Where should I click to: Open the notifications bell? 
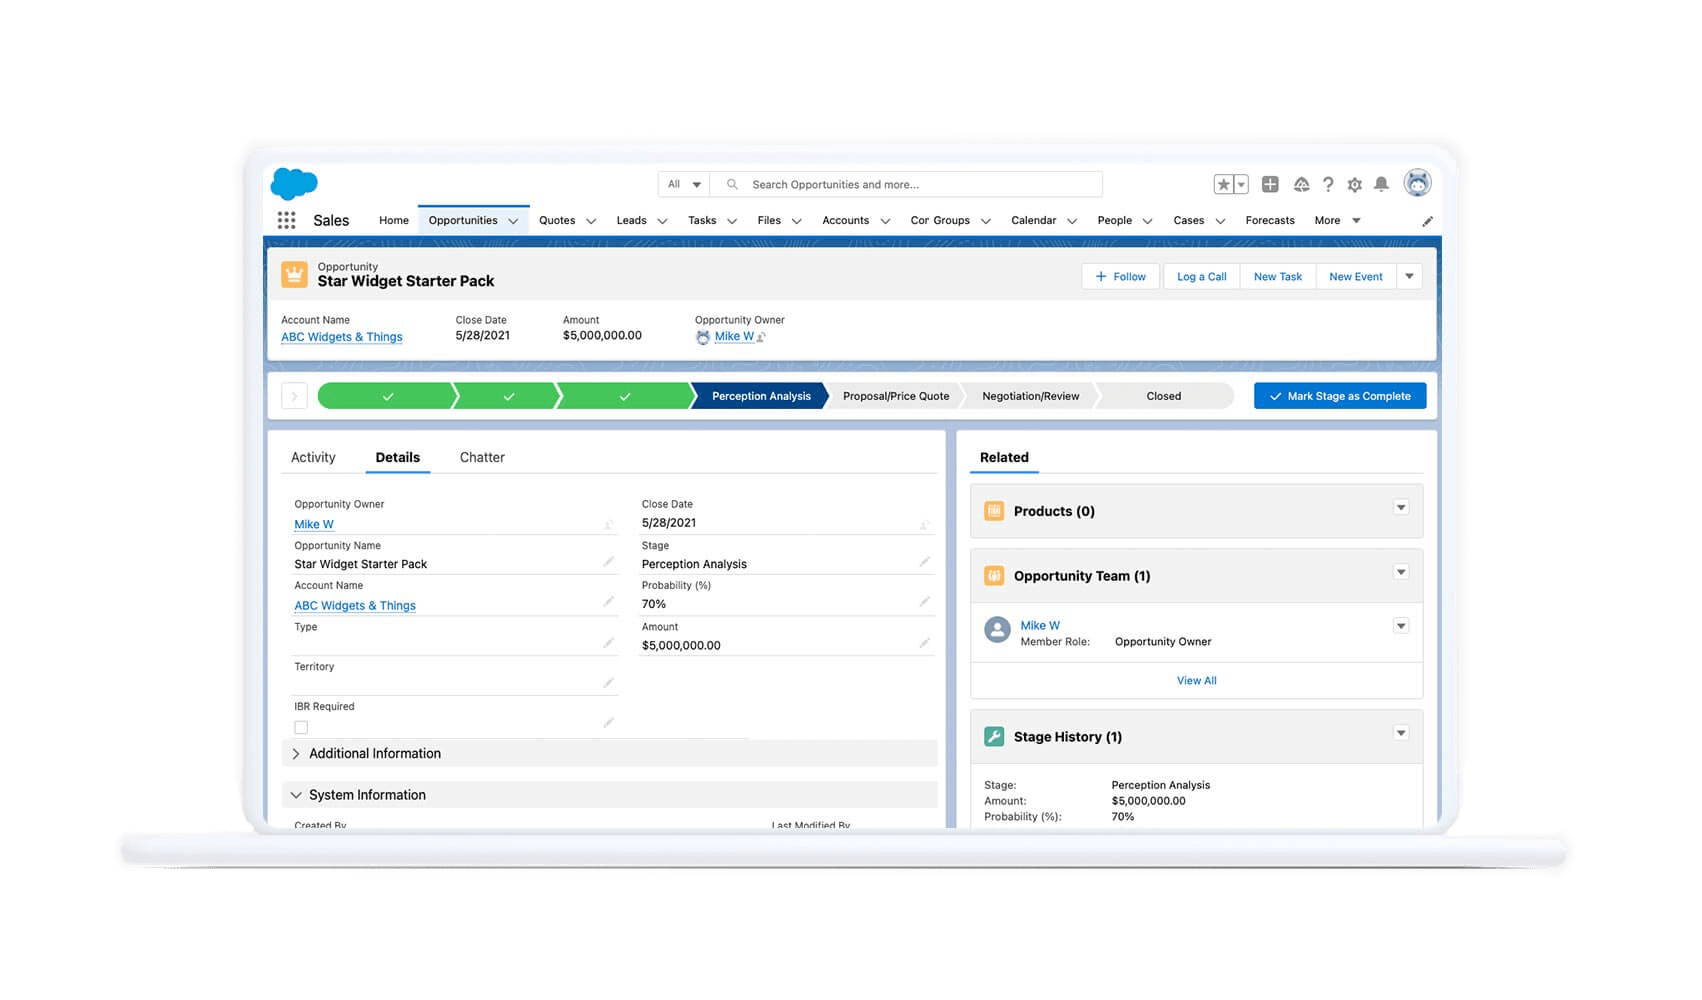click(1381, 184)
